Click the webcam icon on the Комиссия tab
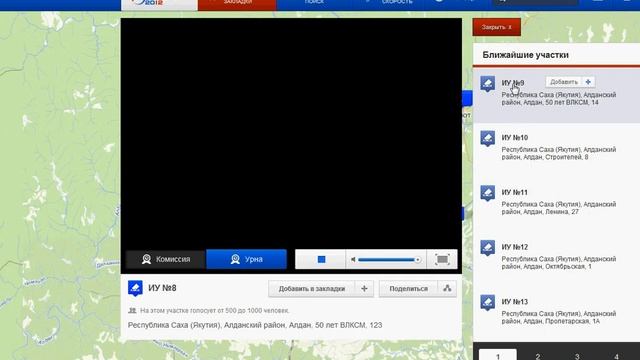The width and height of the screenshot is (640, 360). tap(147, 259)
